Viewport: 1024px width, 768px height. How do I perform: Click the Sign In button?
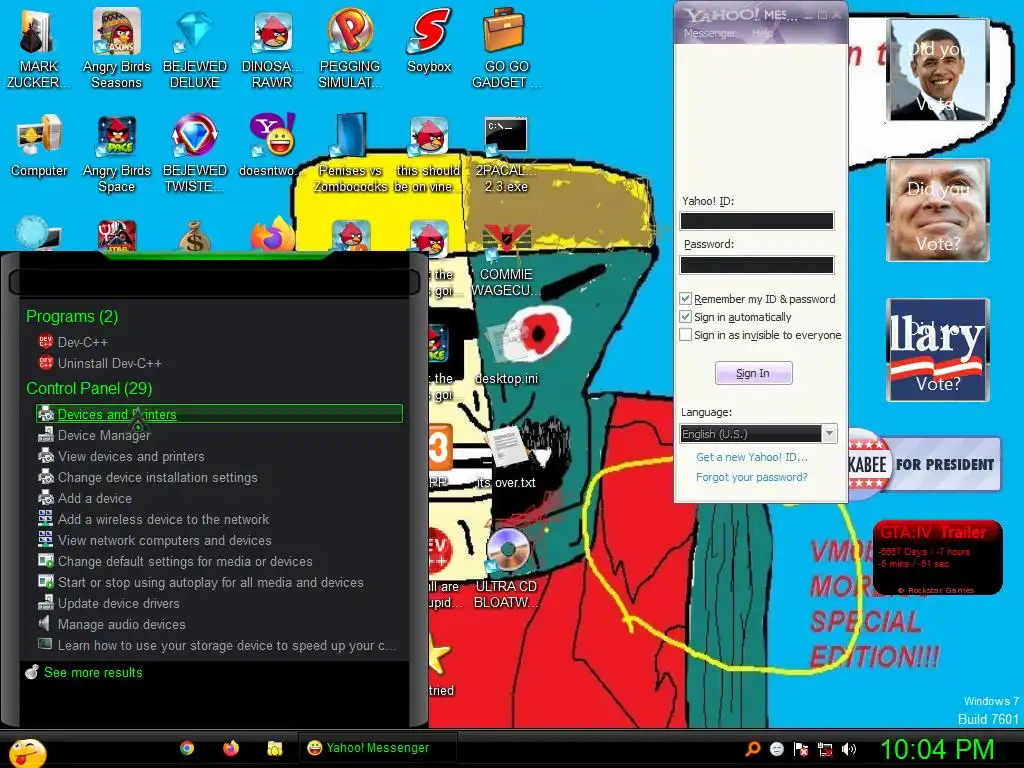(754, 373)
